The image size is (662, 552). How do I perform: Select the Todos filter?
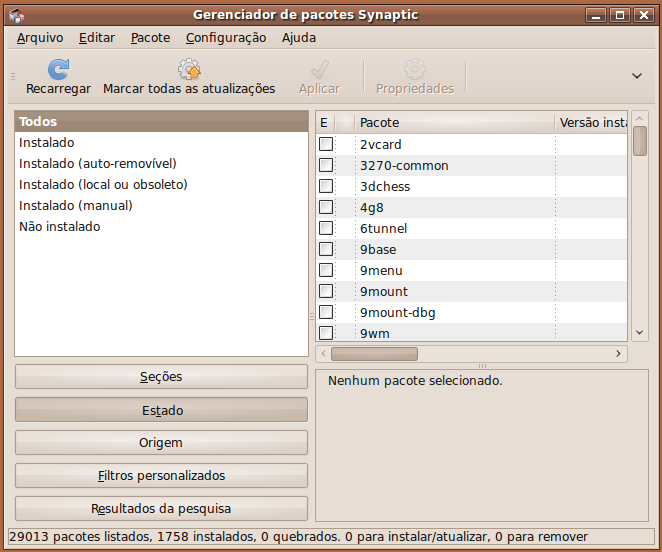(161, 122)
